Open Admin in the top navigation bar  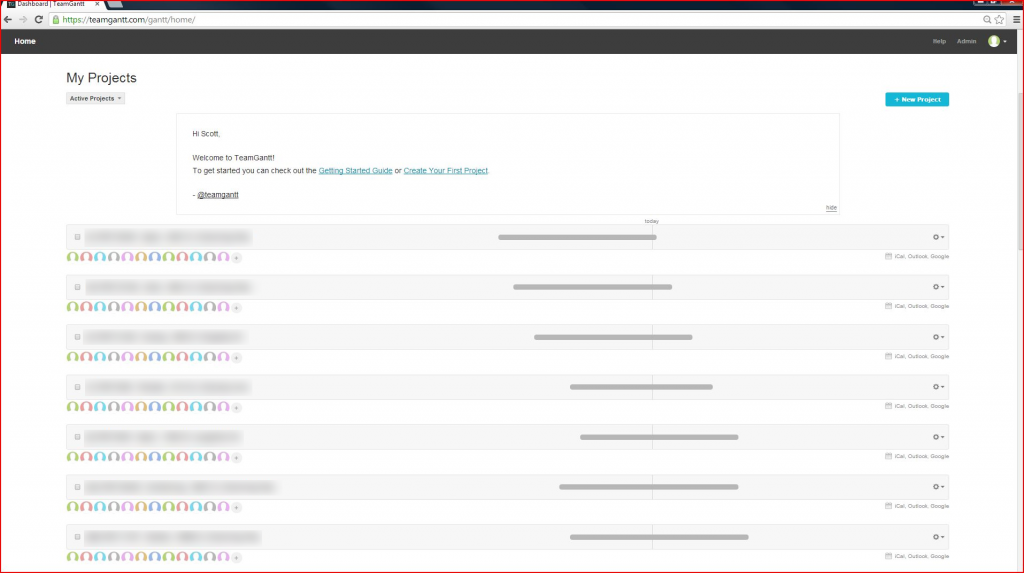(967, 41)
